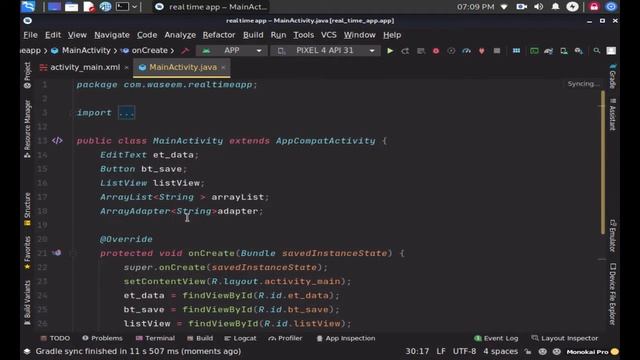
Task: Open the Assistant panel on right edge
Action: click(612, 114)
